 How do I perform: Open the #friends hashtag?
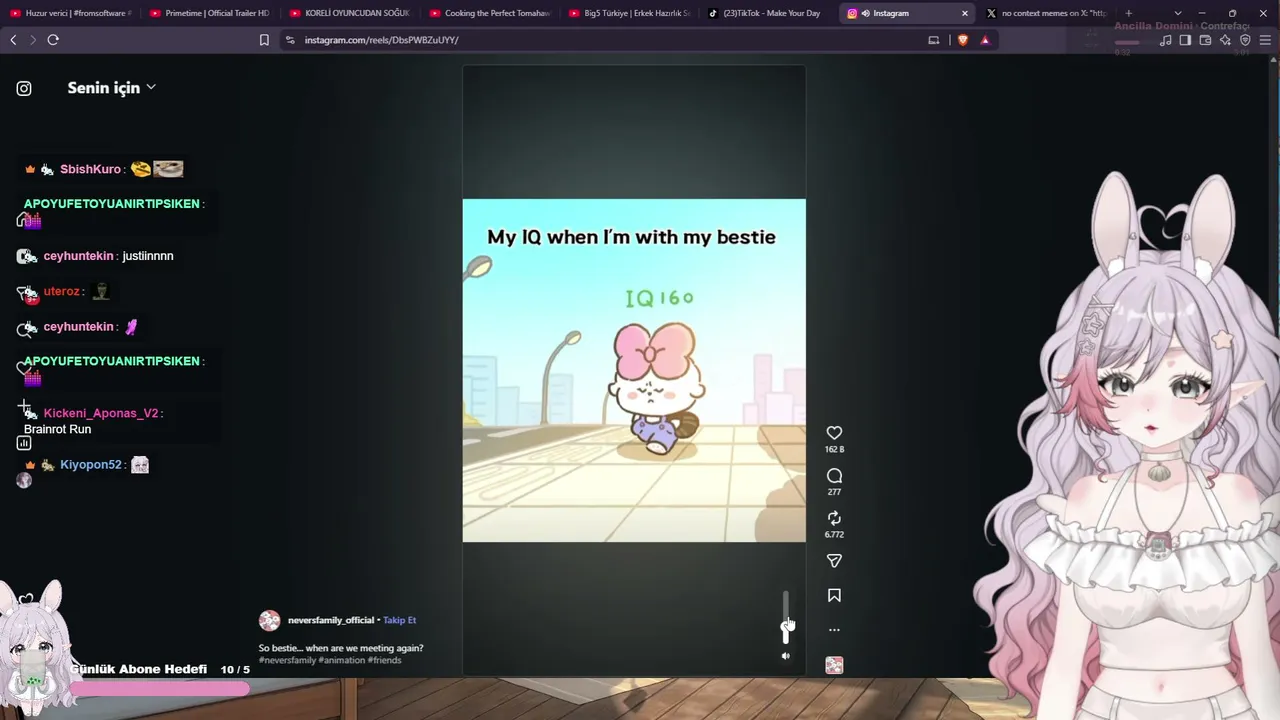[385, 660]
